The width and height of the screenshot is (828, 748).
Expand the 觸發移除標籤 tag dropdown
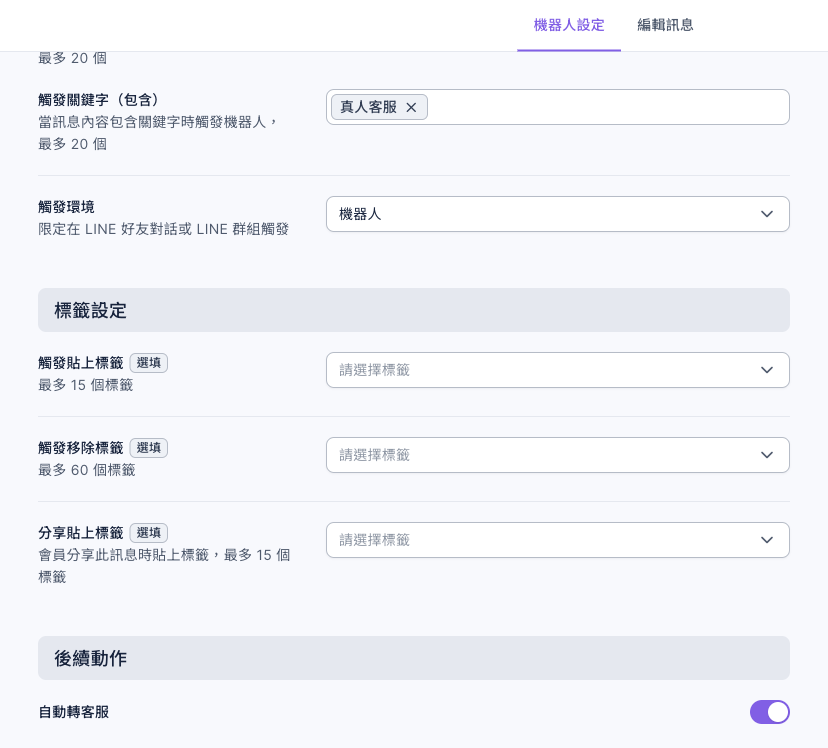click(558, 455)
